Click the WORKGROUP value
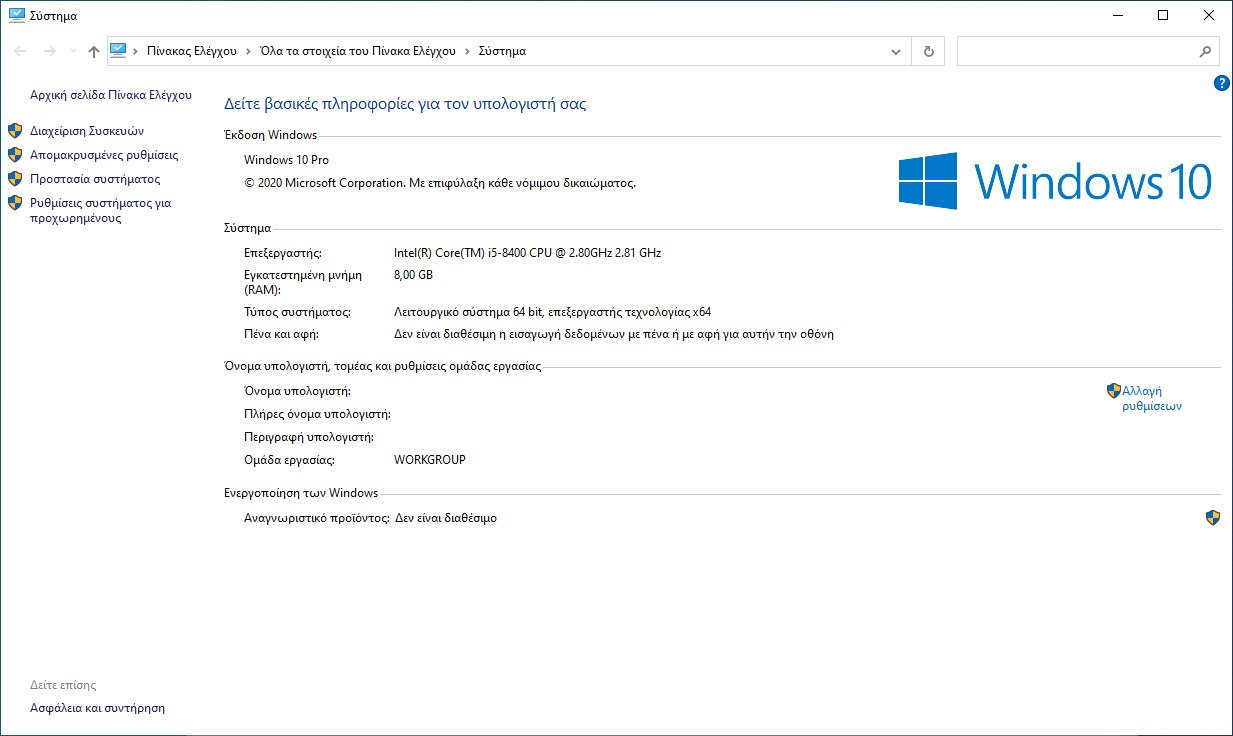This screenshot has height=736, width=1233. click(430, 460)
